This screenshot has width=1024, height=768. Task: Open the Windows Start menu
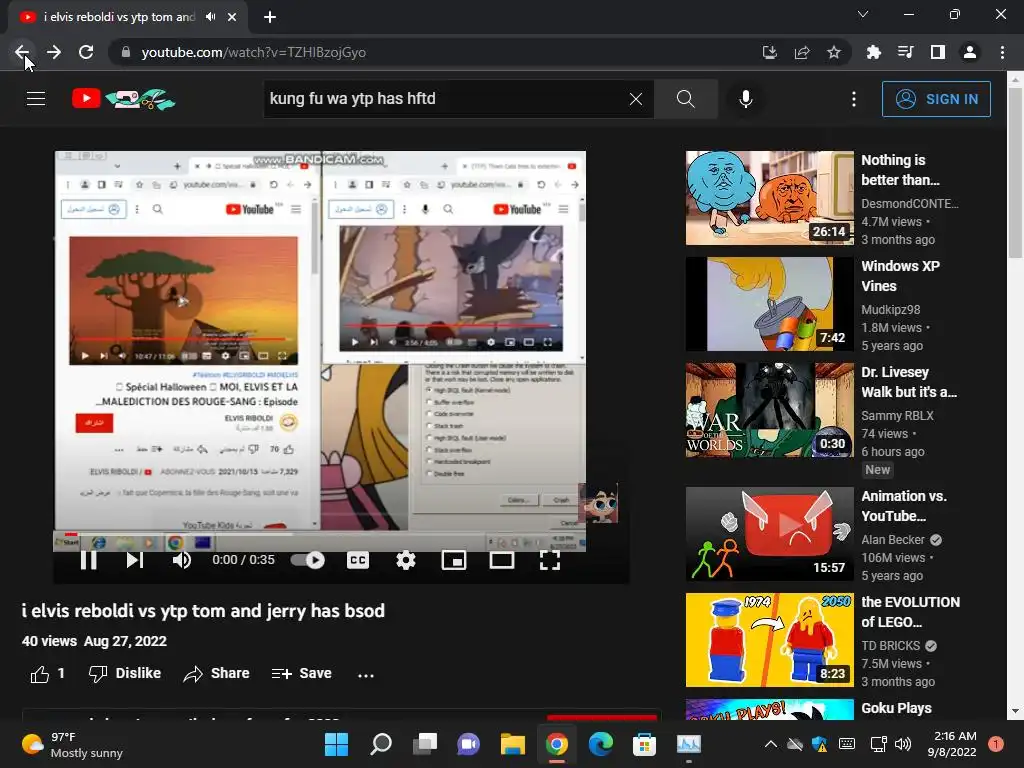[337, 744]
